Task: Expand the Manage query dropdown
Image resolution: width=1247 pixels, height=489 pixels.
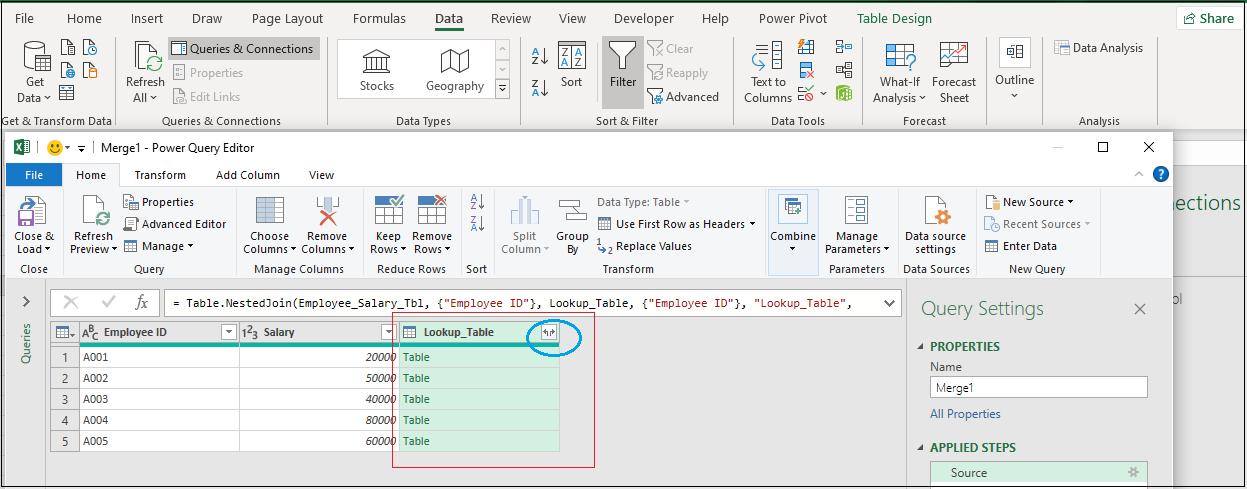Action: point(158,246)
